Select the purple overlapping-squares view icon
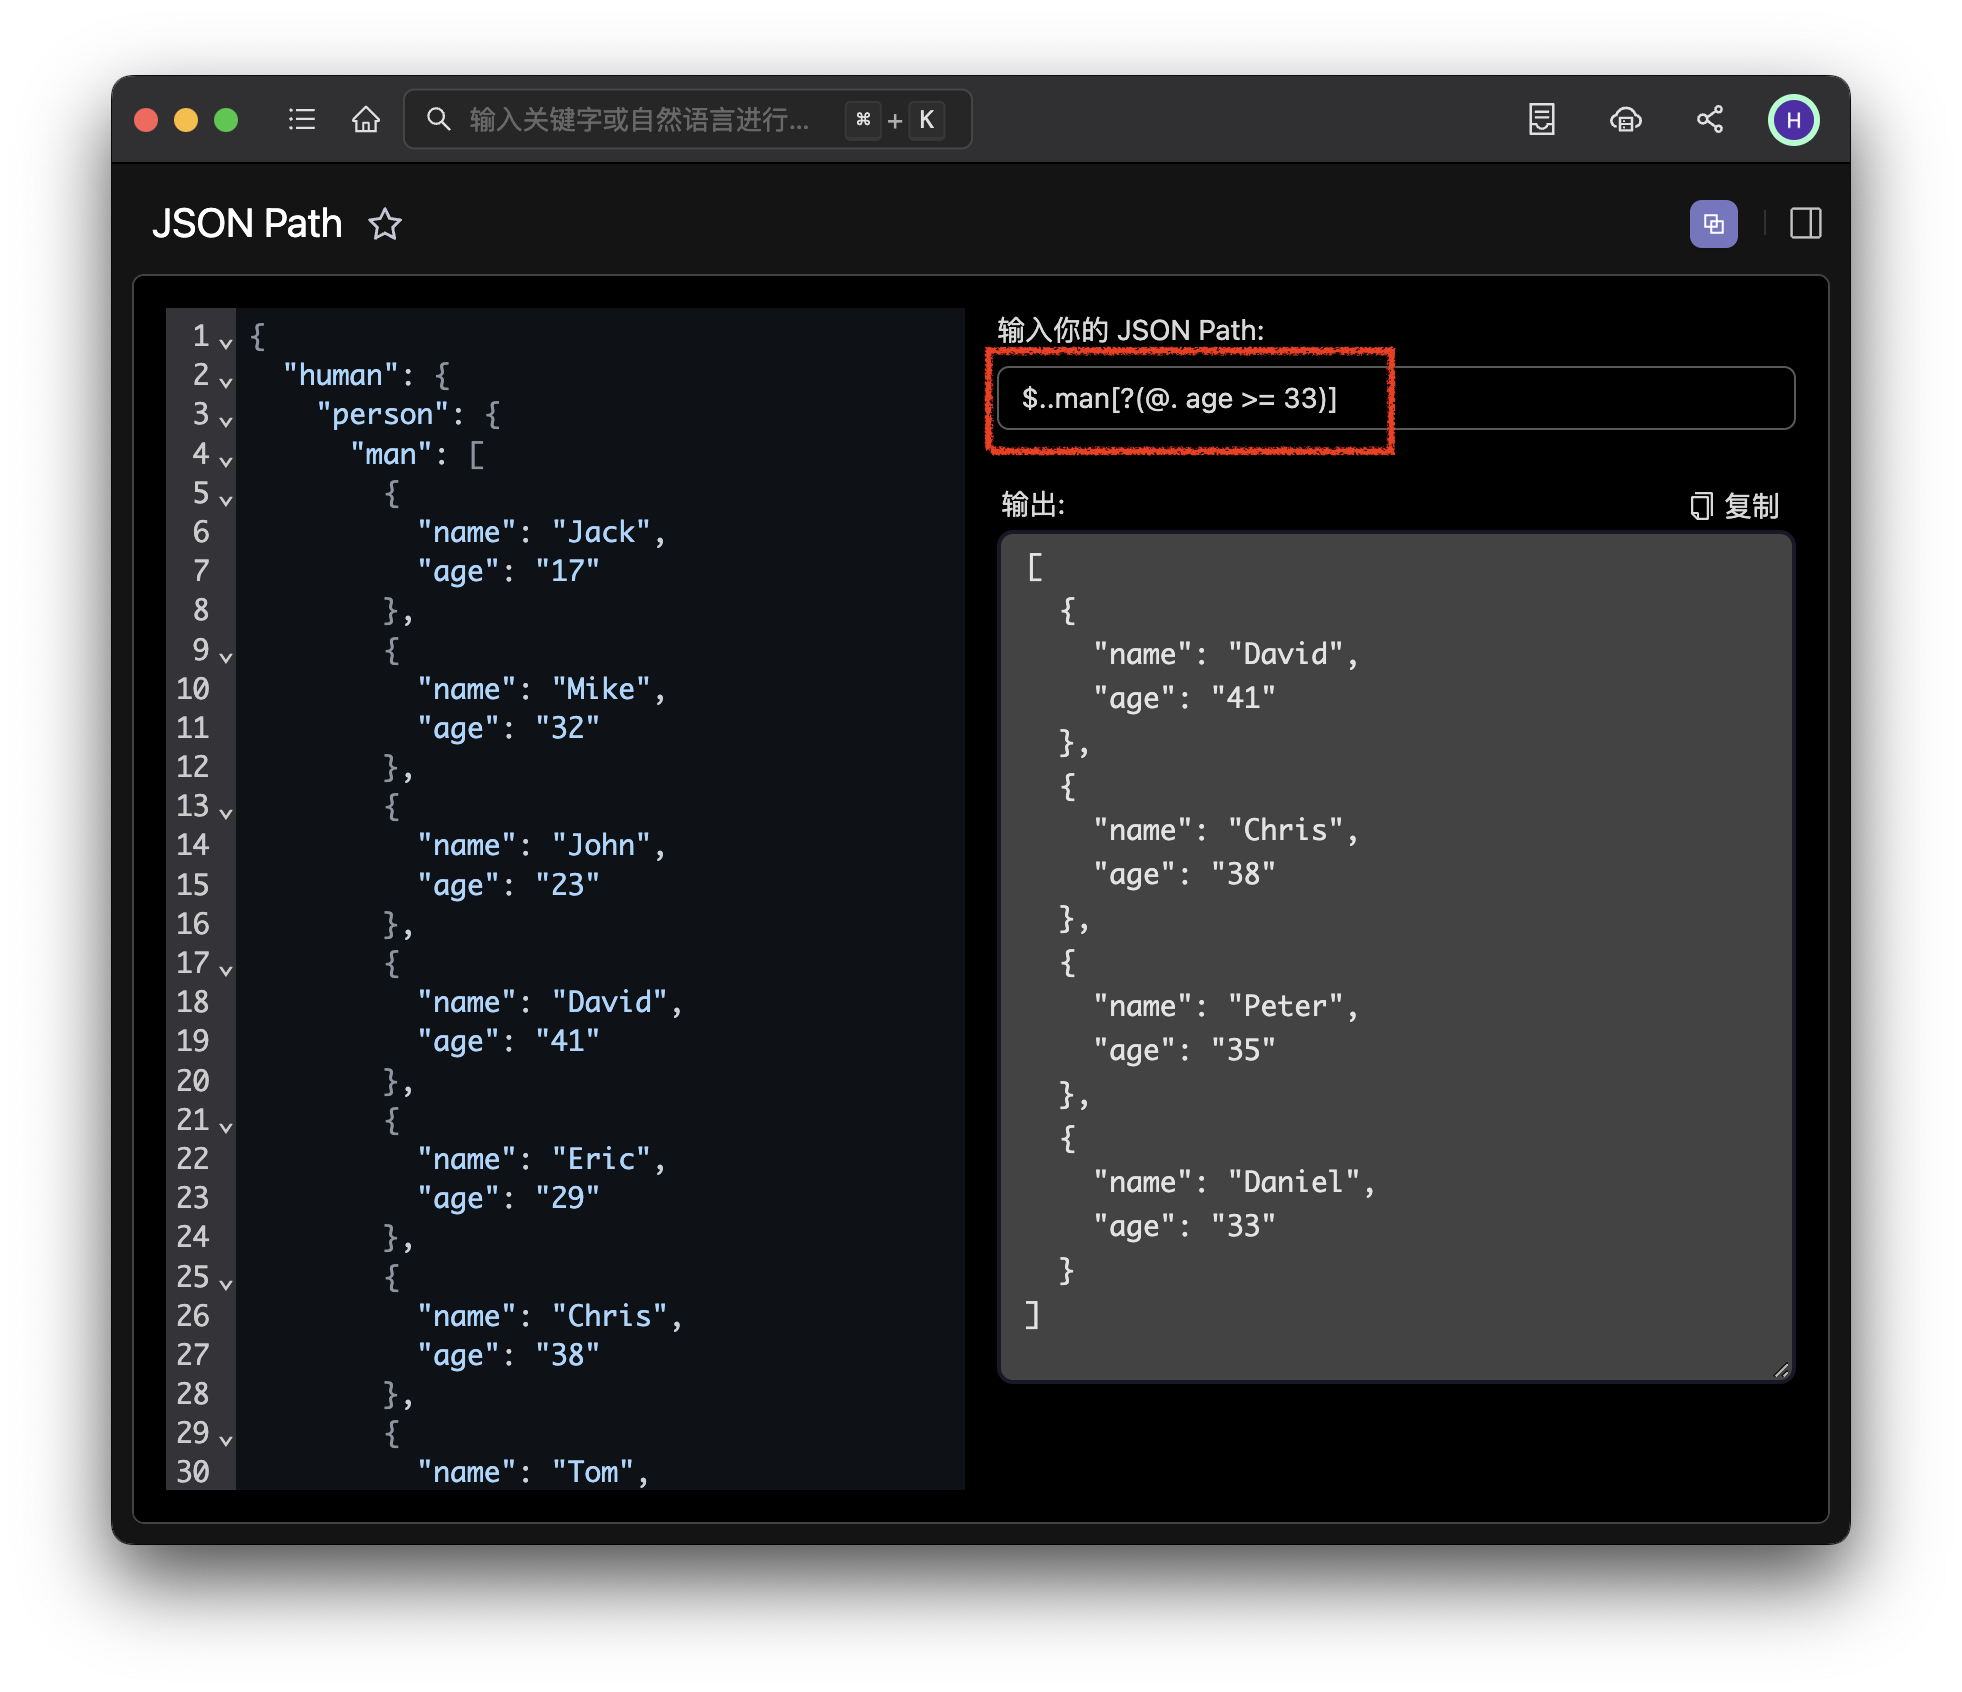Screen dimensions: 1962x1692 (x=1714, y=224)
